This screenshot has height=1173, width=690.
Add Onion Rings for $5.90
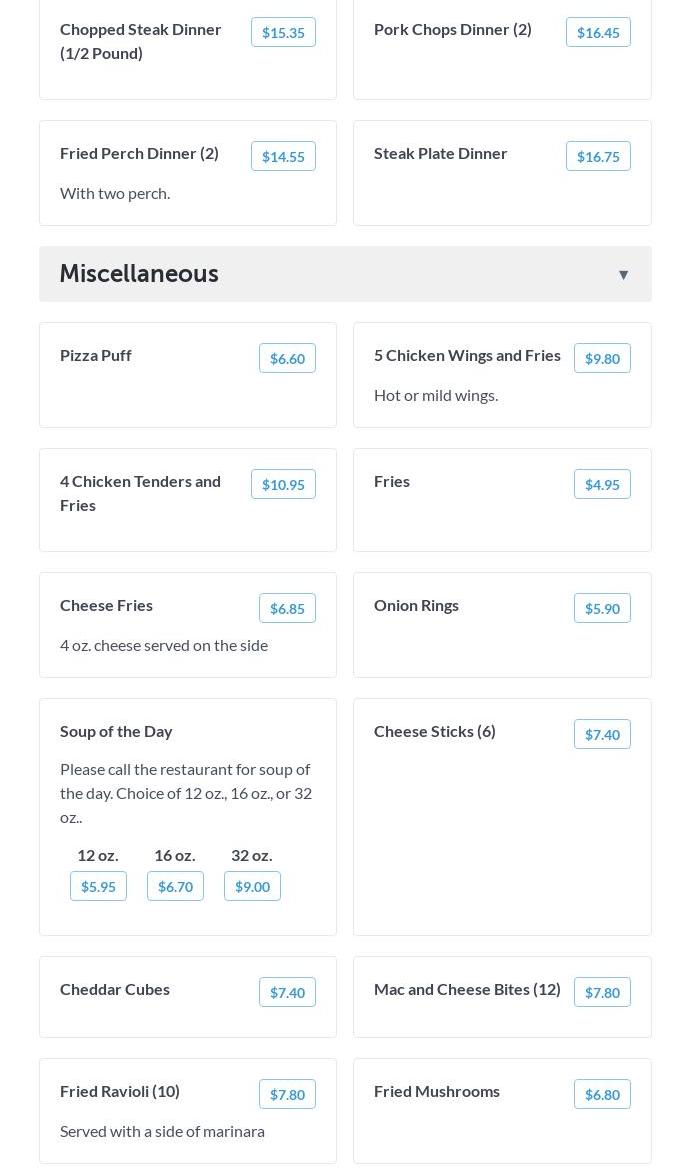pyautogui.click(x=602, y=608)
